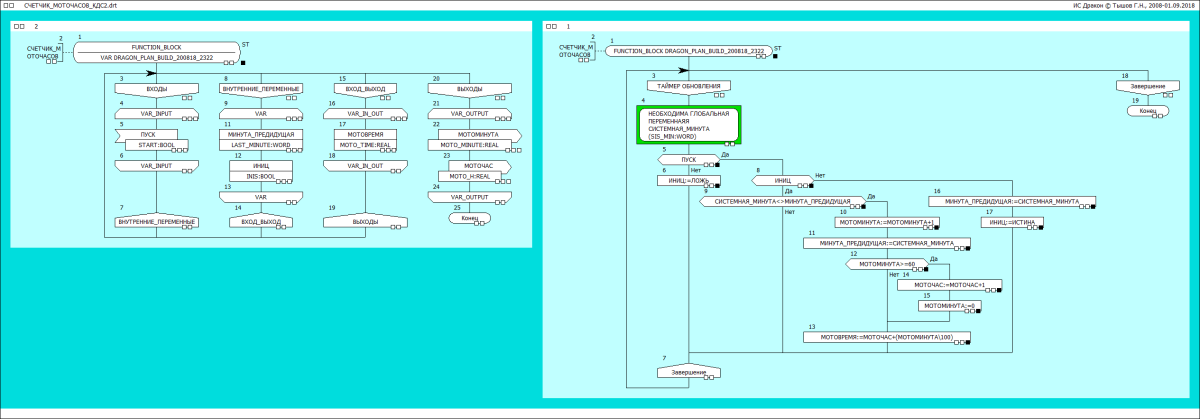Select the ПУСК condition block

(688, 159)
